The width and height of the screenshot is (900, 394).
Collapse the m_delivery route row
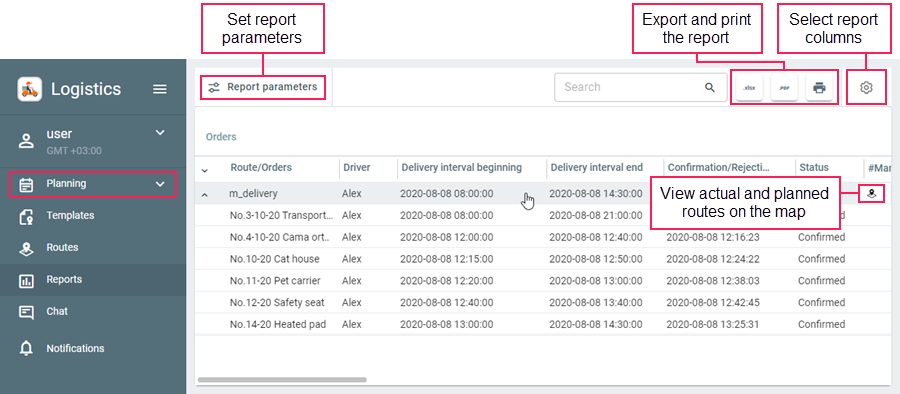click(205, 195)
